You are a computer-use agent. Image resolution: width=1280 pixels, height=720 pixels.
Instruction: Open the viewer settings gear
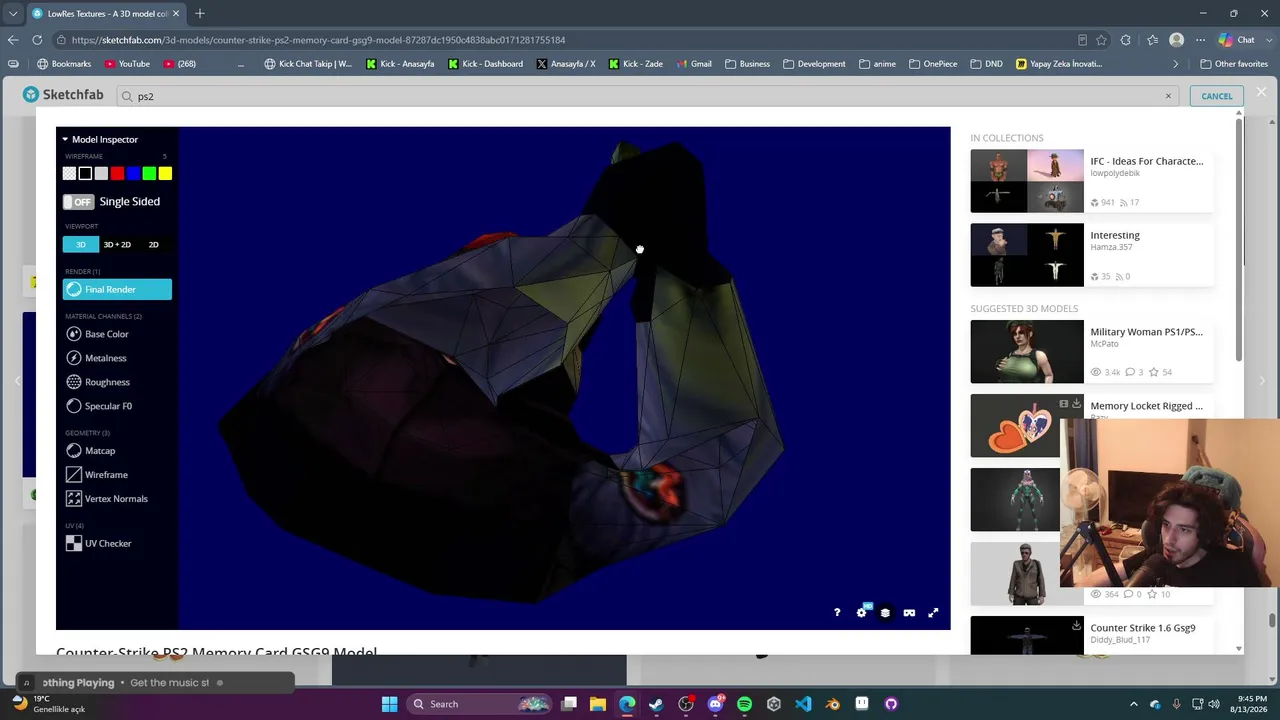861,613
